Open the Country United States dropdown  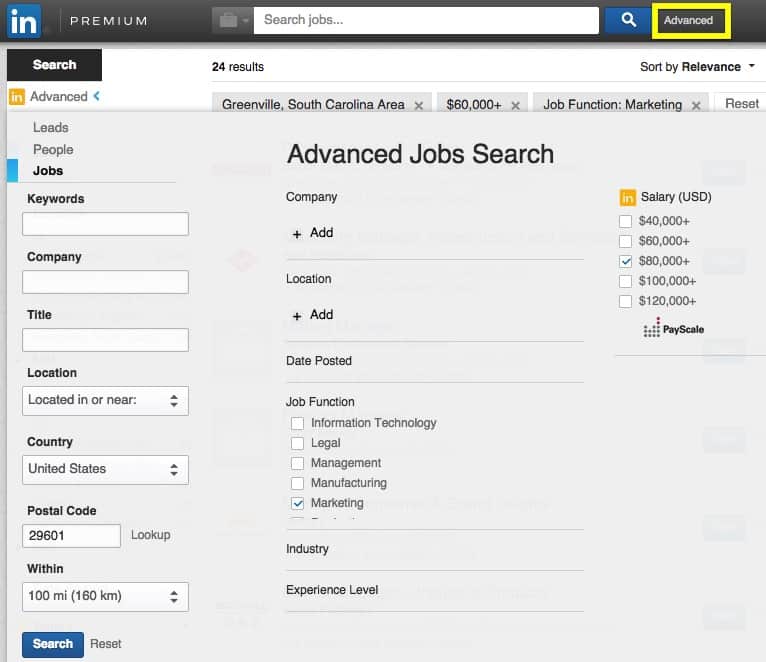click(105, 470)
